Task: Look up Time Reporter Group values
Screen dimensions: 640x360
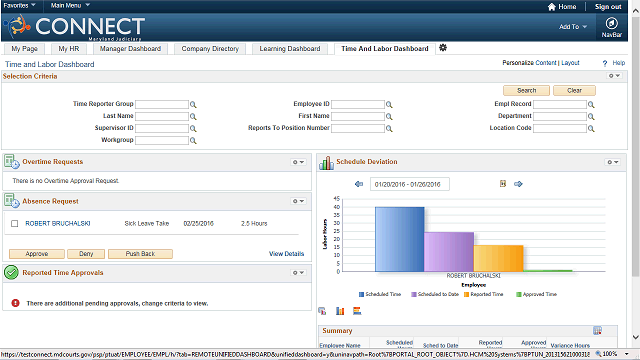Action: (193, 104)
